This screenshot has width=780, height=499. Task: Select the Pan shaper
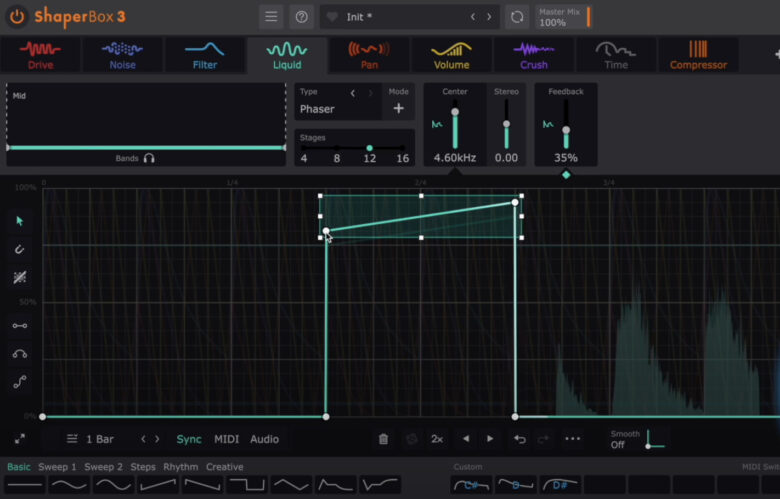pos(368,55)
